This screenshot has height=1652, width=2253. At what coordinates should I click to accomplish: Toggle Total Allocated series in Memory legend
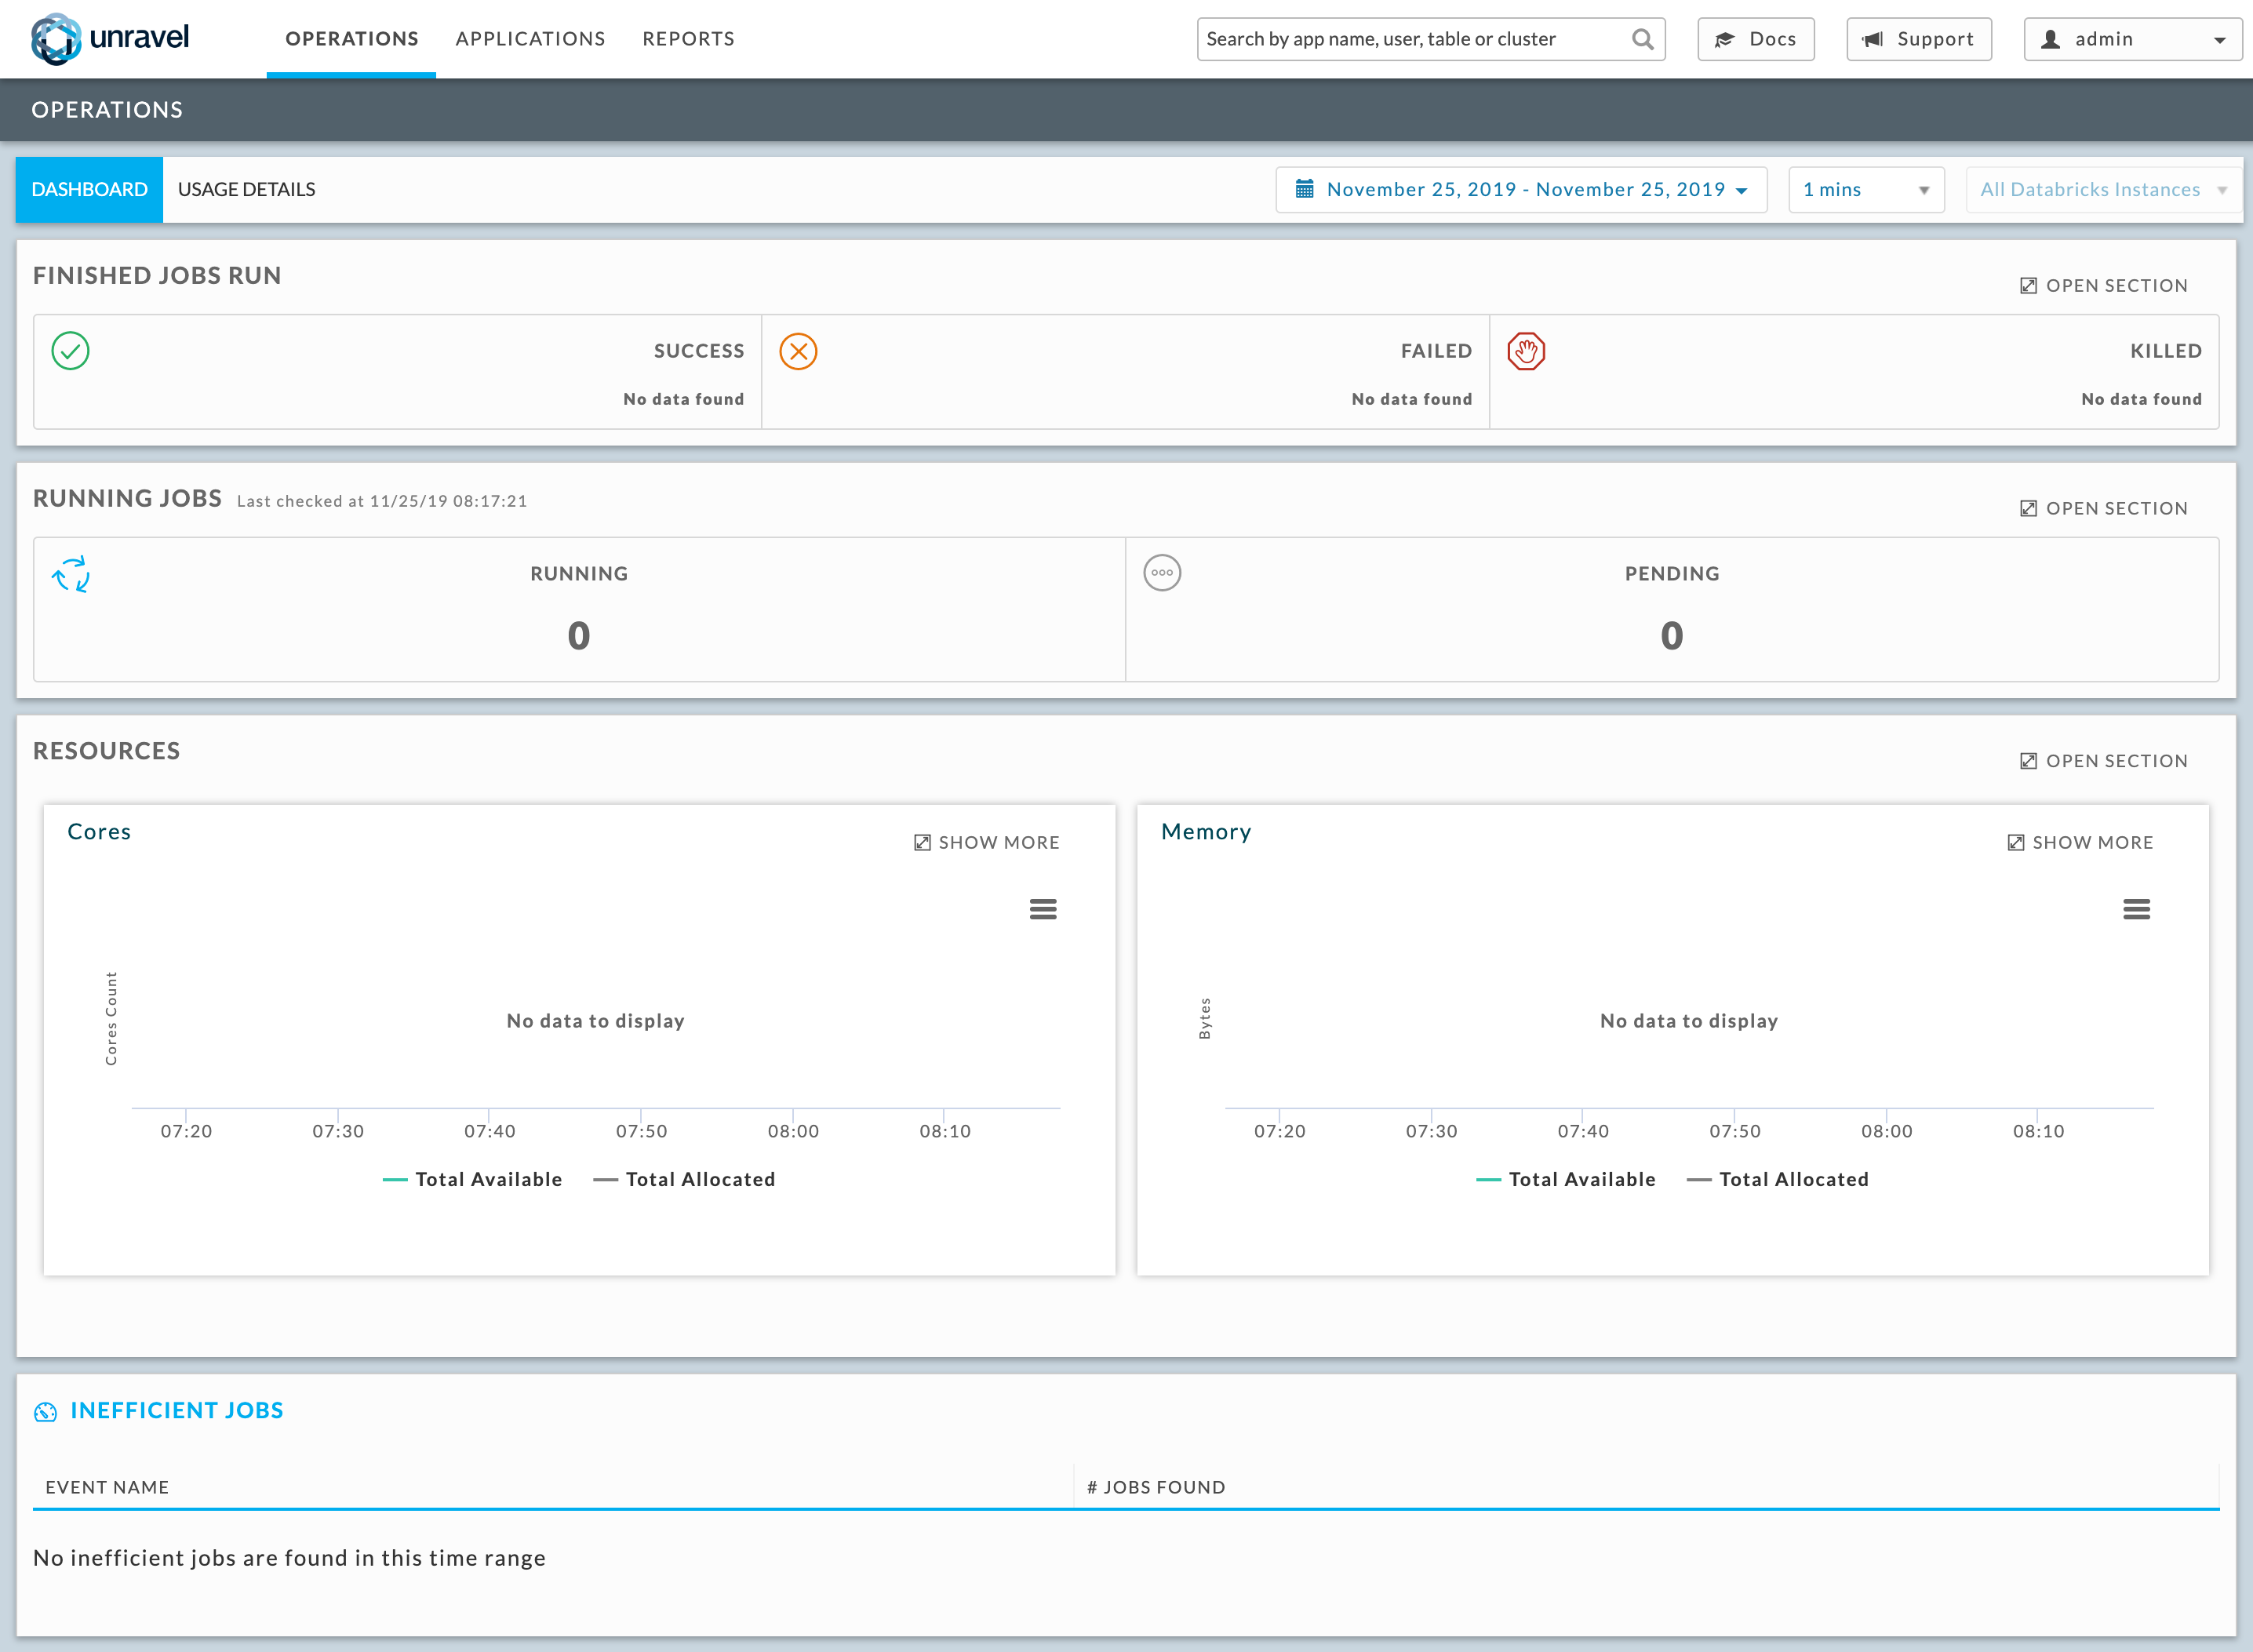1778,1180
